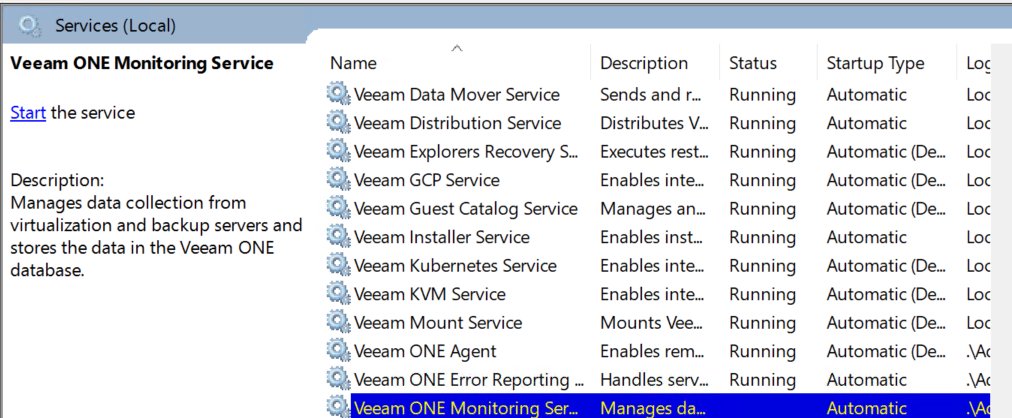The height and width of the screenshot is (418, 1012).
Task: Click the 'Manages an...' description cell
Action: click(x=651, y=208)
